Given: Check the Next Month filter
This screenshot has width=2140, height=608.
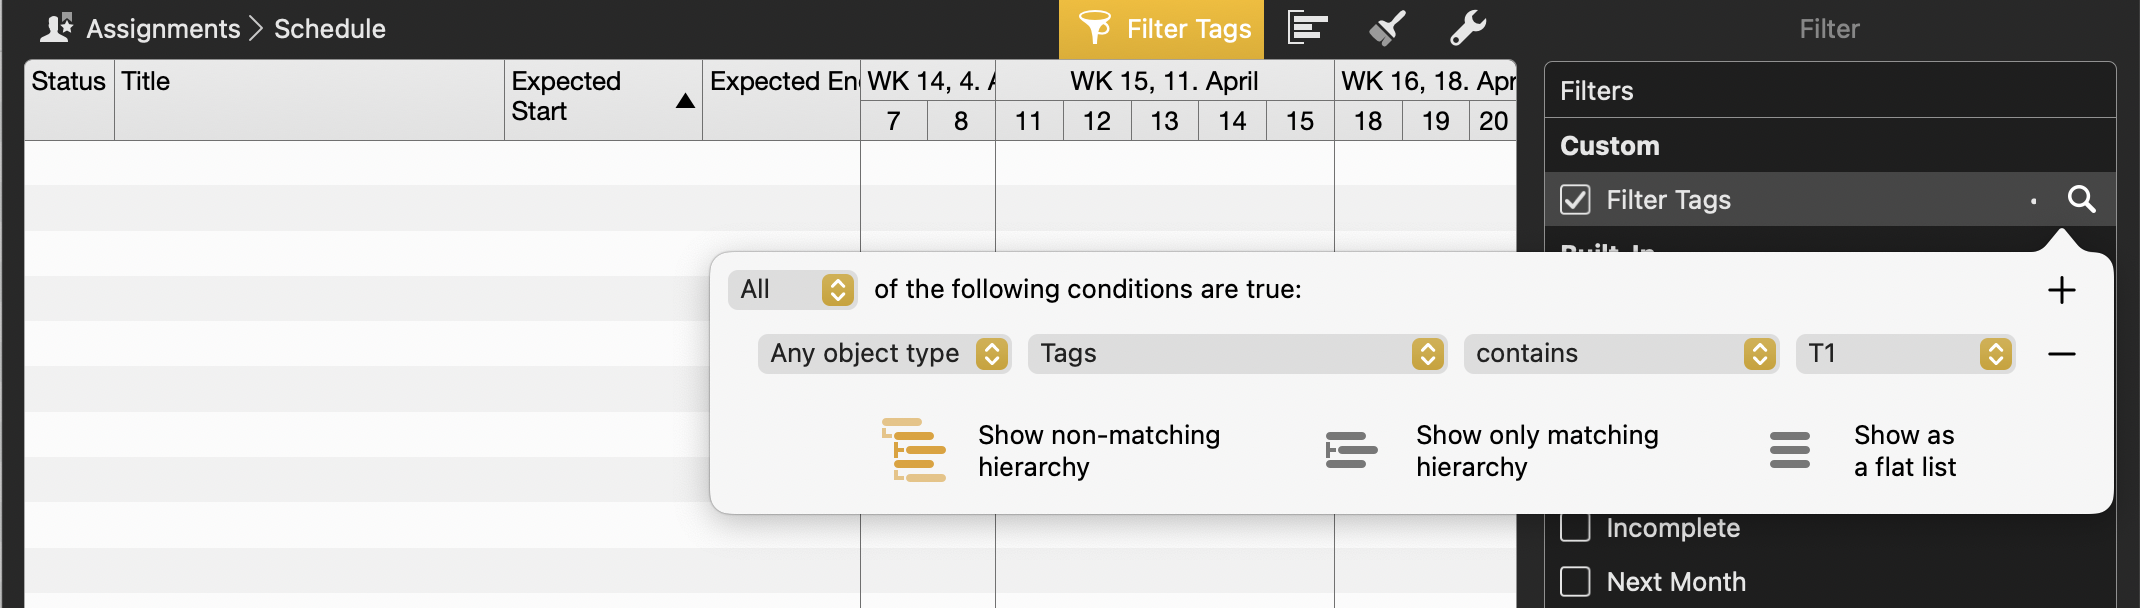Looking at the screenshot, I should click(1575, 581).
